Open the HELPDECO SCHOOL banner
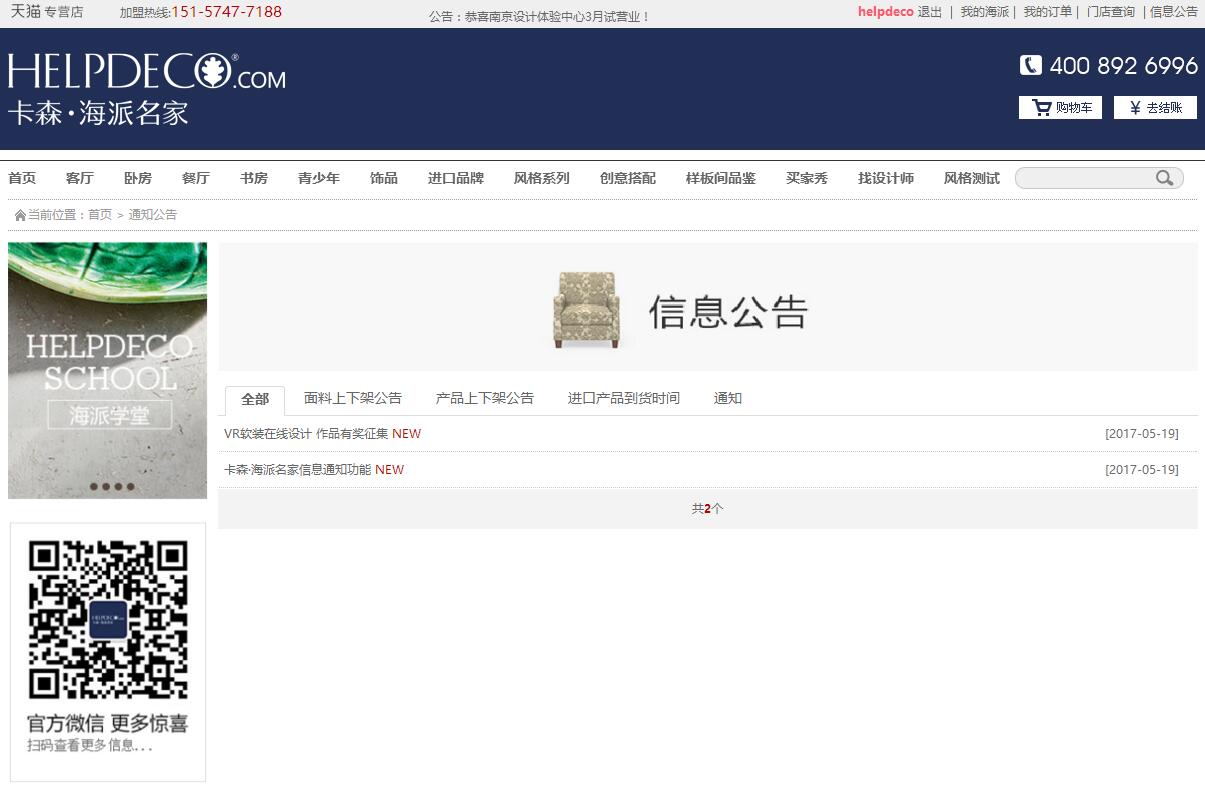This screenshot has width=1205, height=792. tap(108, 370)
